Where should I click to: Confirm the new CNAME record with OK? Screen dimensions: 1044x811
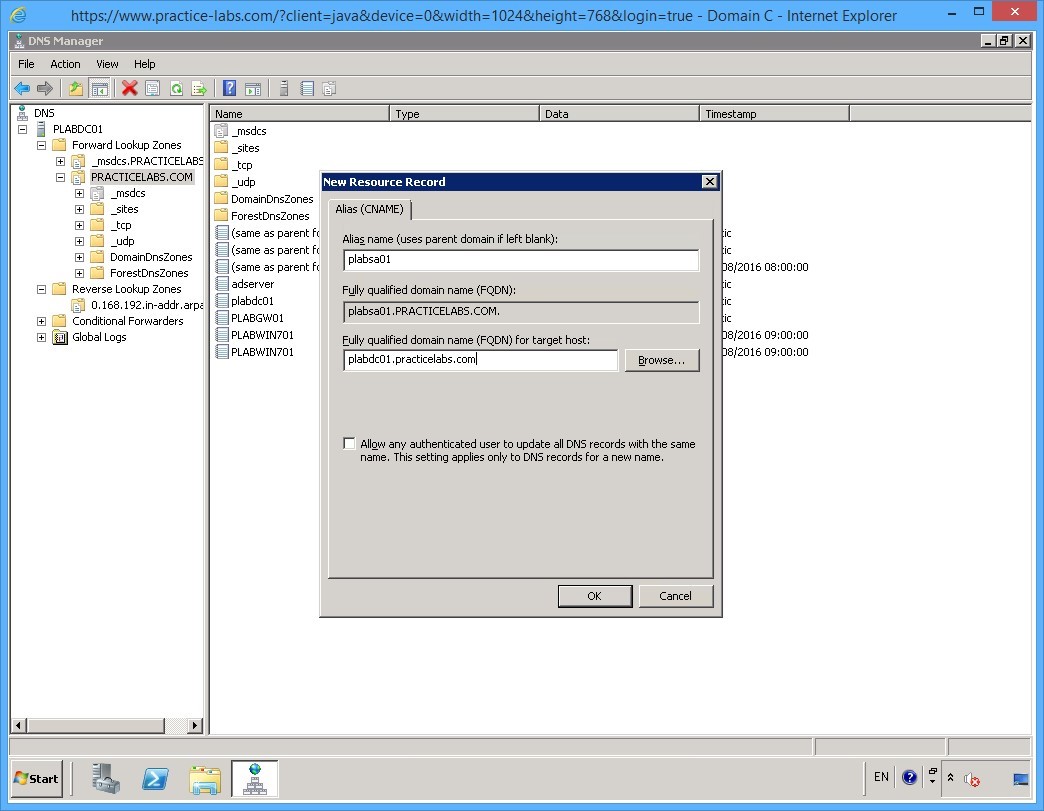point(594,595)
